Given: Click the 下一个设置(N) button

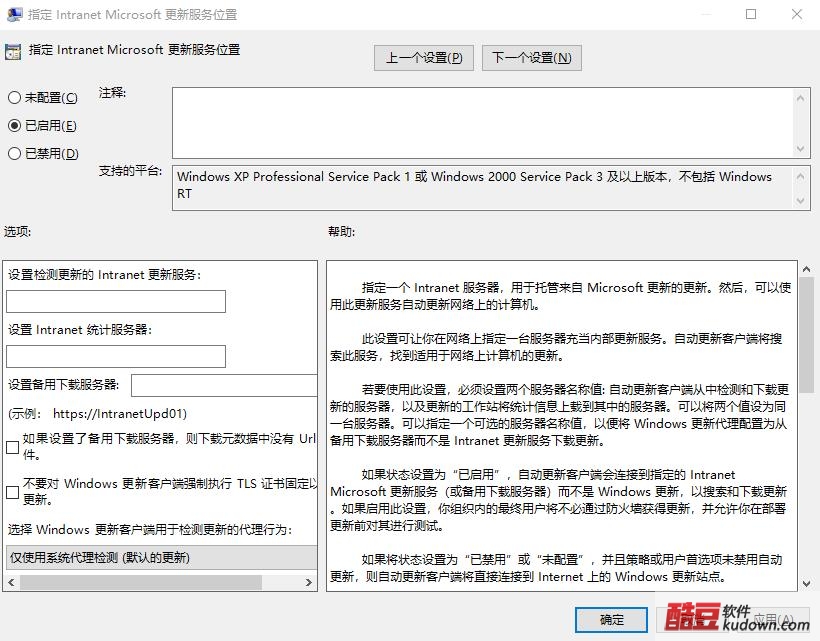Looking at the screenshot, I should [531, 58].
